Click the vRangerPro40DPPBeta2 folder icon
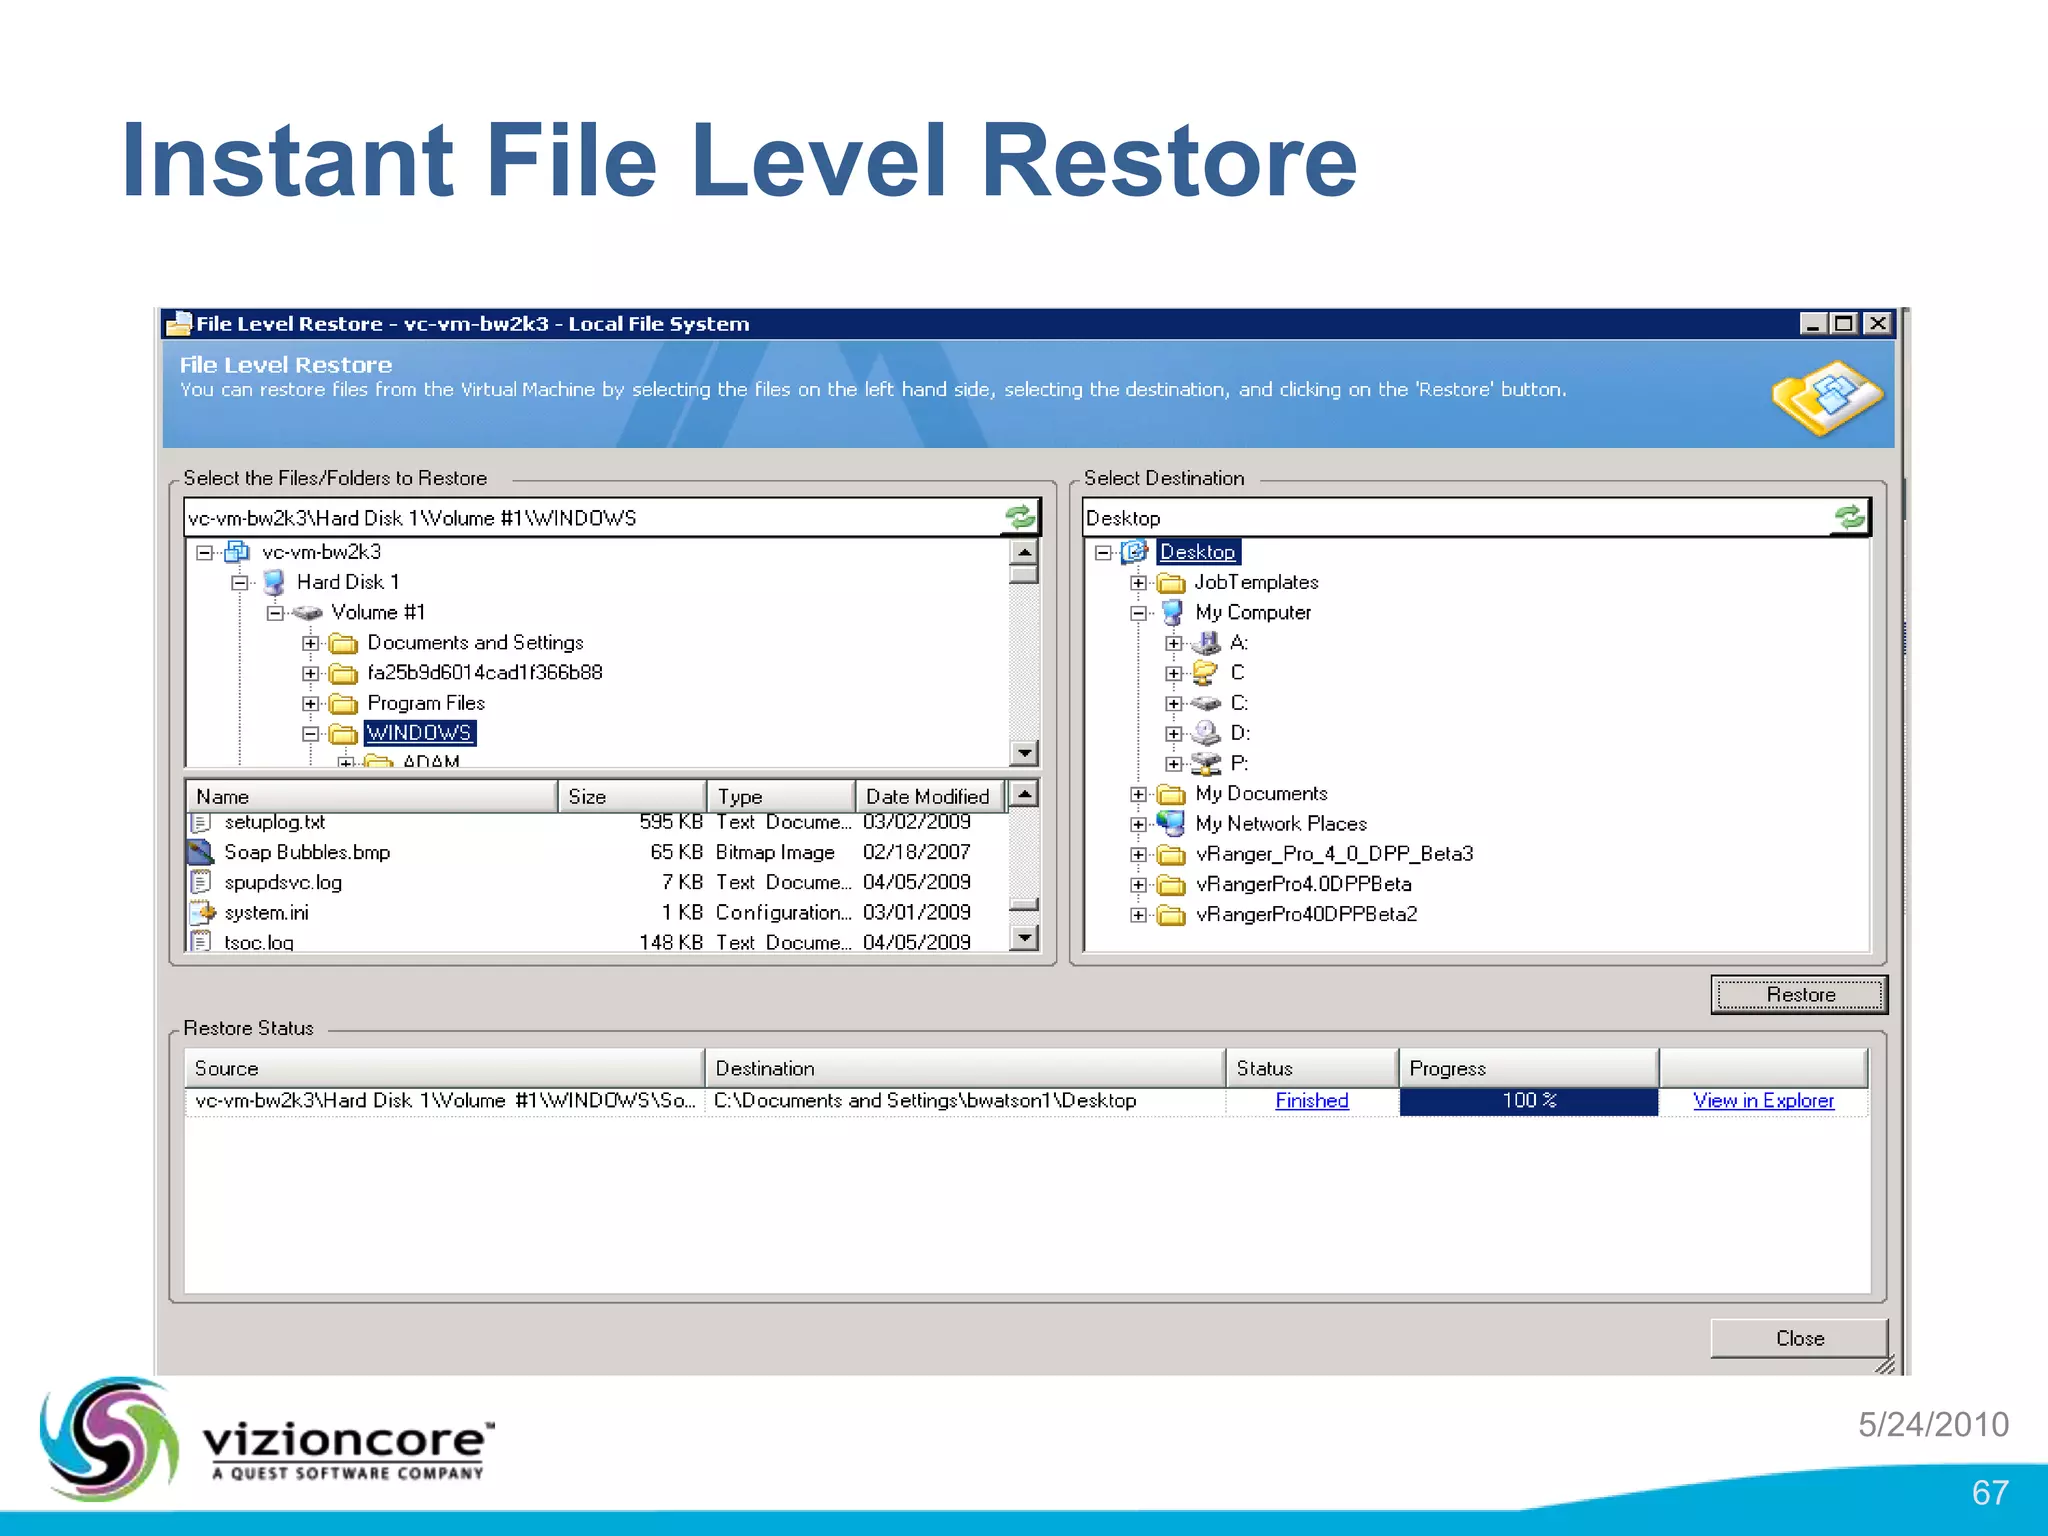2048x1536 pixels. [x=1171, y=915]
